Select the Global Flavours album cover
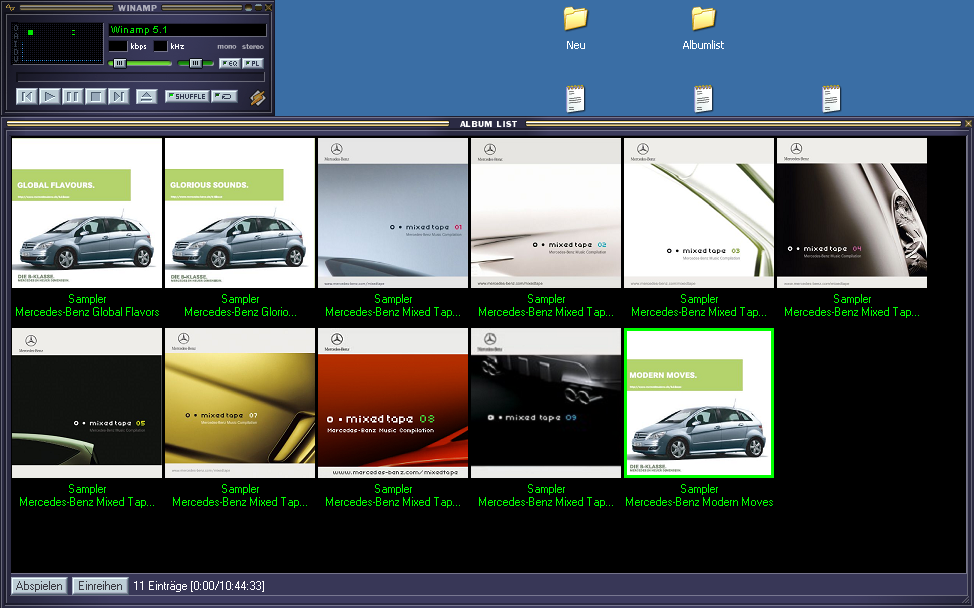Viewport: 974px width, 608px height. click(87, 213)
